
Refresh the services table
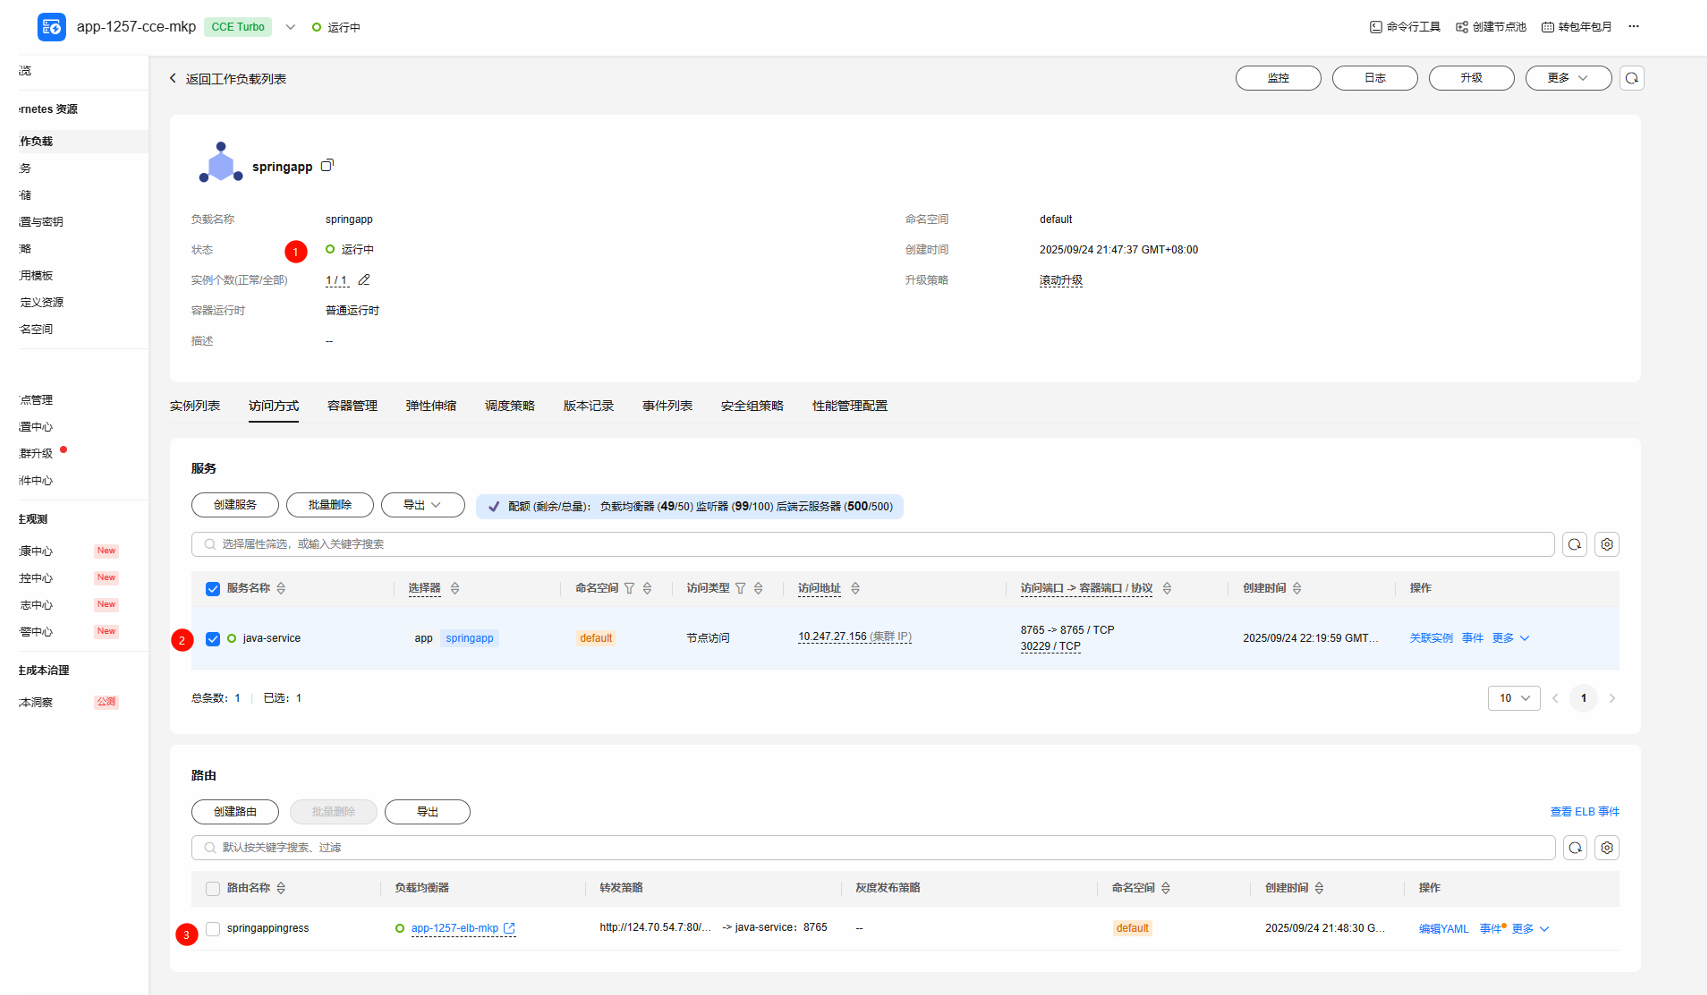coord(1574,544)
